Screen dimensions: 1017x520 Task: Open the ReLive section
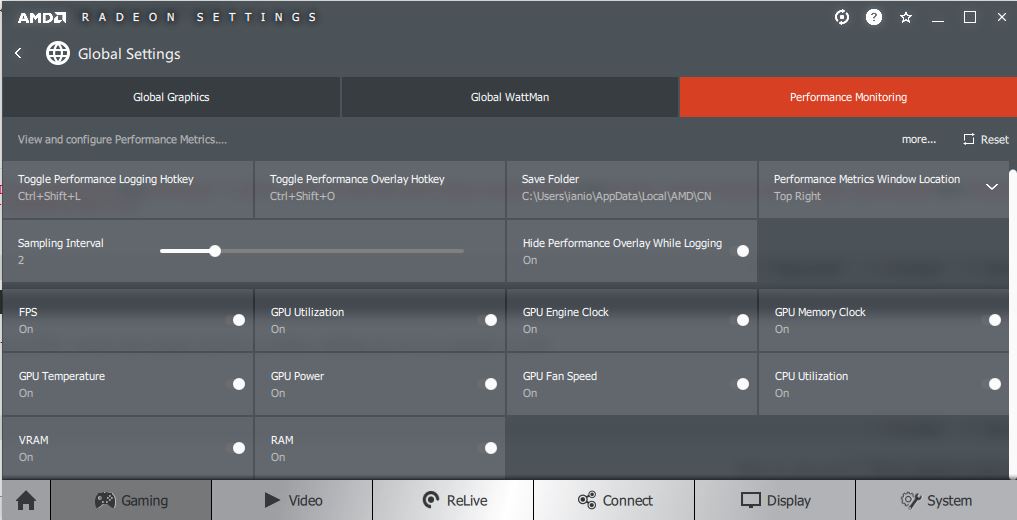[x=453, y=500]
